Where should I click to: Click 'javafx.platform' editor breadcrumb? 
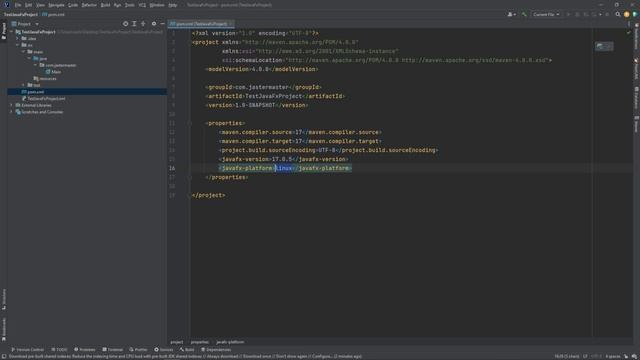coord(230,342)
